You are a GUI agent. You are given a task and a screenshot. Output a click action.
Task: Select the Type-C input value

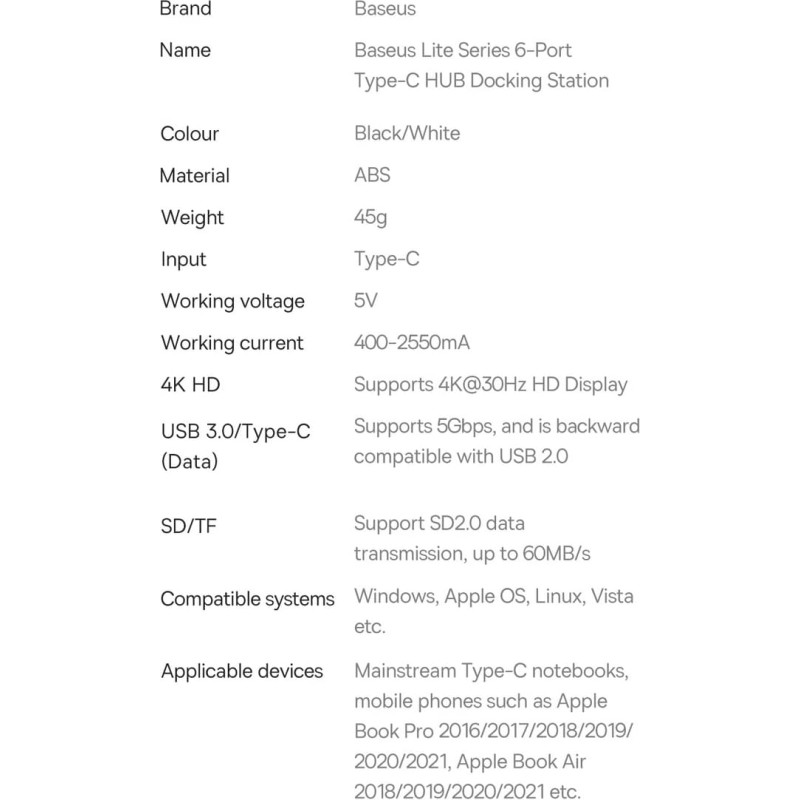point(387,259)
